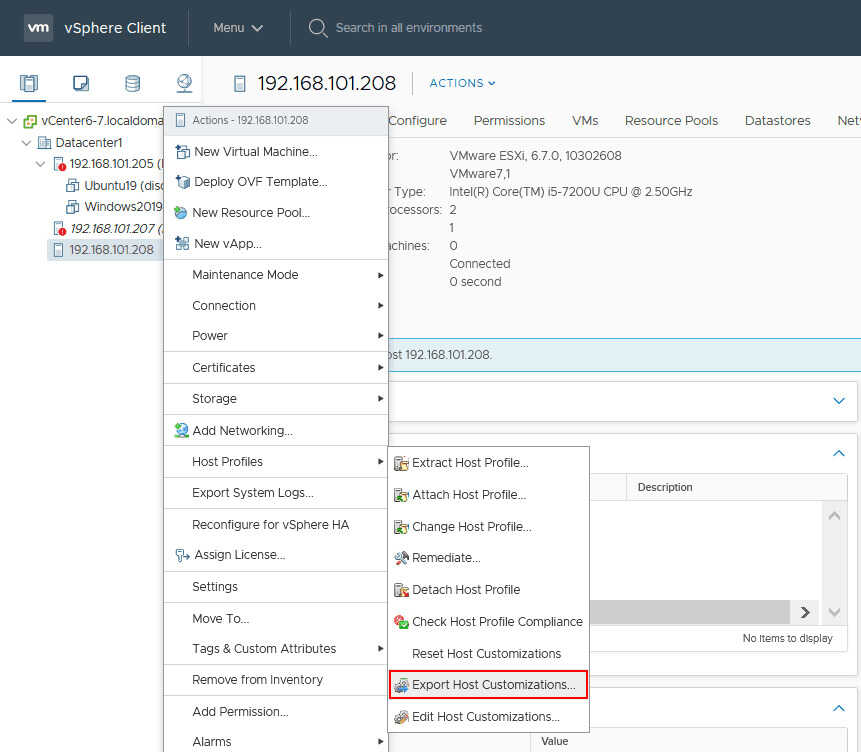Screen dimensions: 861x752
Task: Select Move To menu item
Action: pyautogui.click(x=276, y=619)
